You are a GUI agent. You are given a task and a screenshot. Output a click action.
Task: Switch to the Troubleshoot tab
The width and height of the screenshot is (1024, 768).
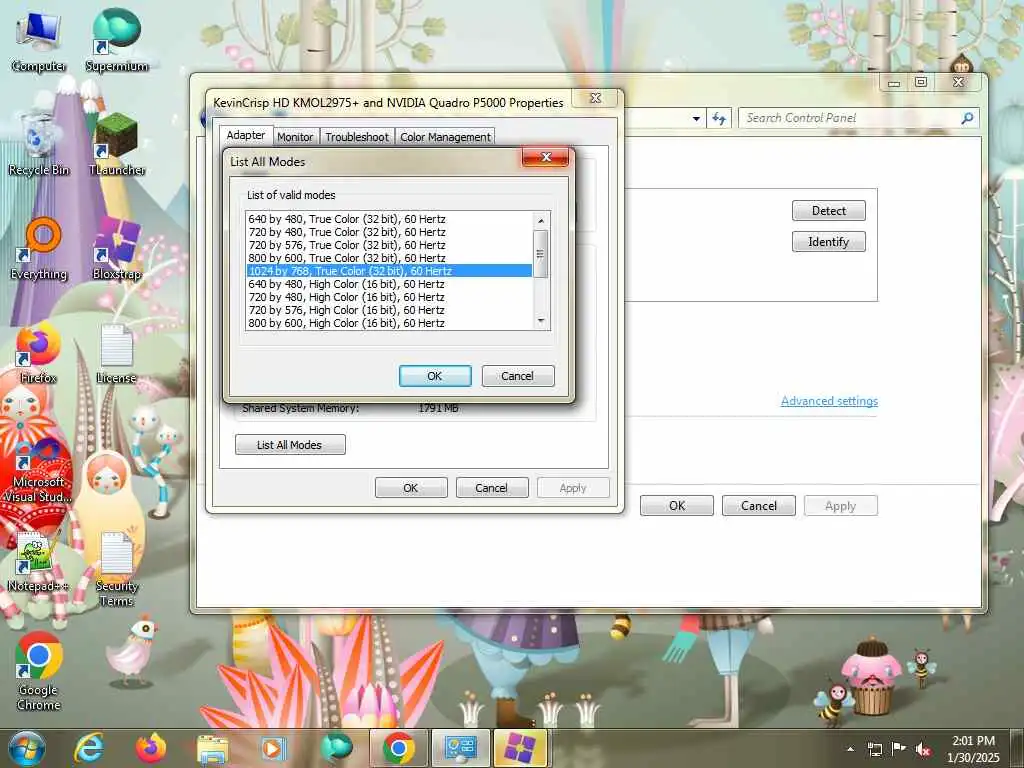pyautogui.click(x=357, y=136)
